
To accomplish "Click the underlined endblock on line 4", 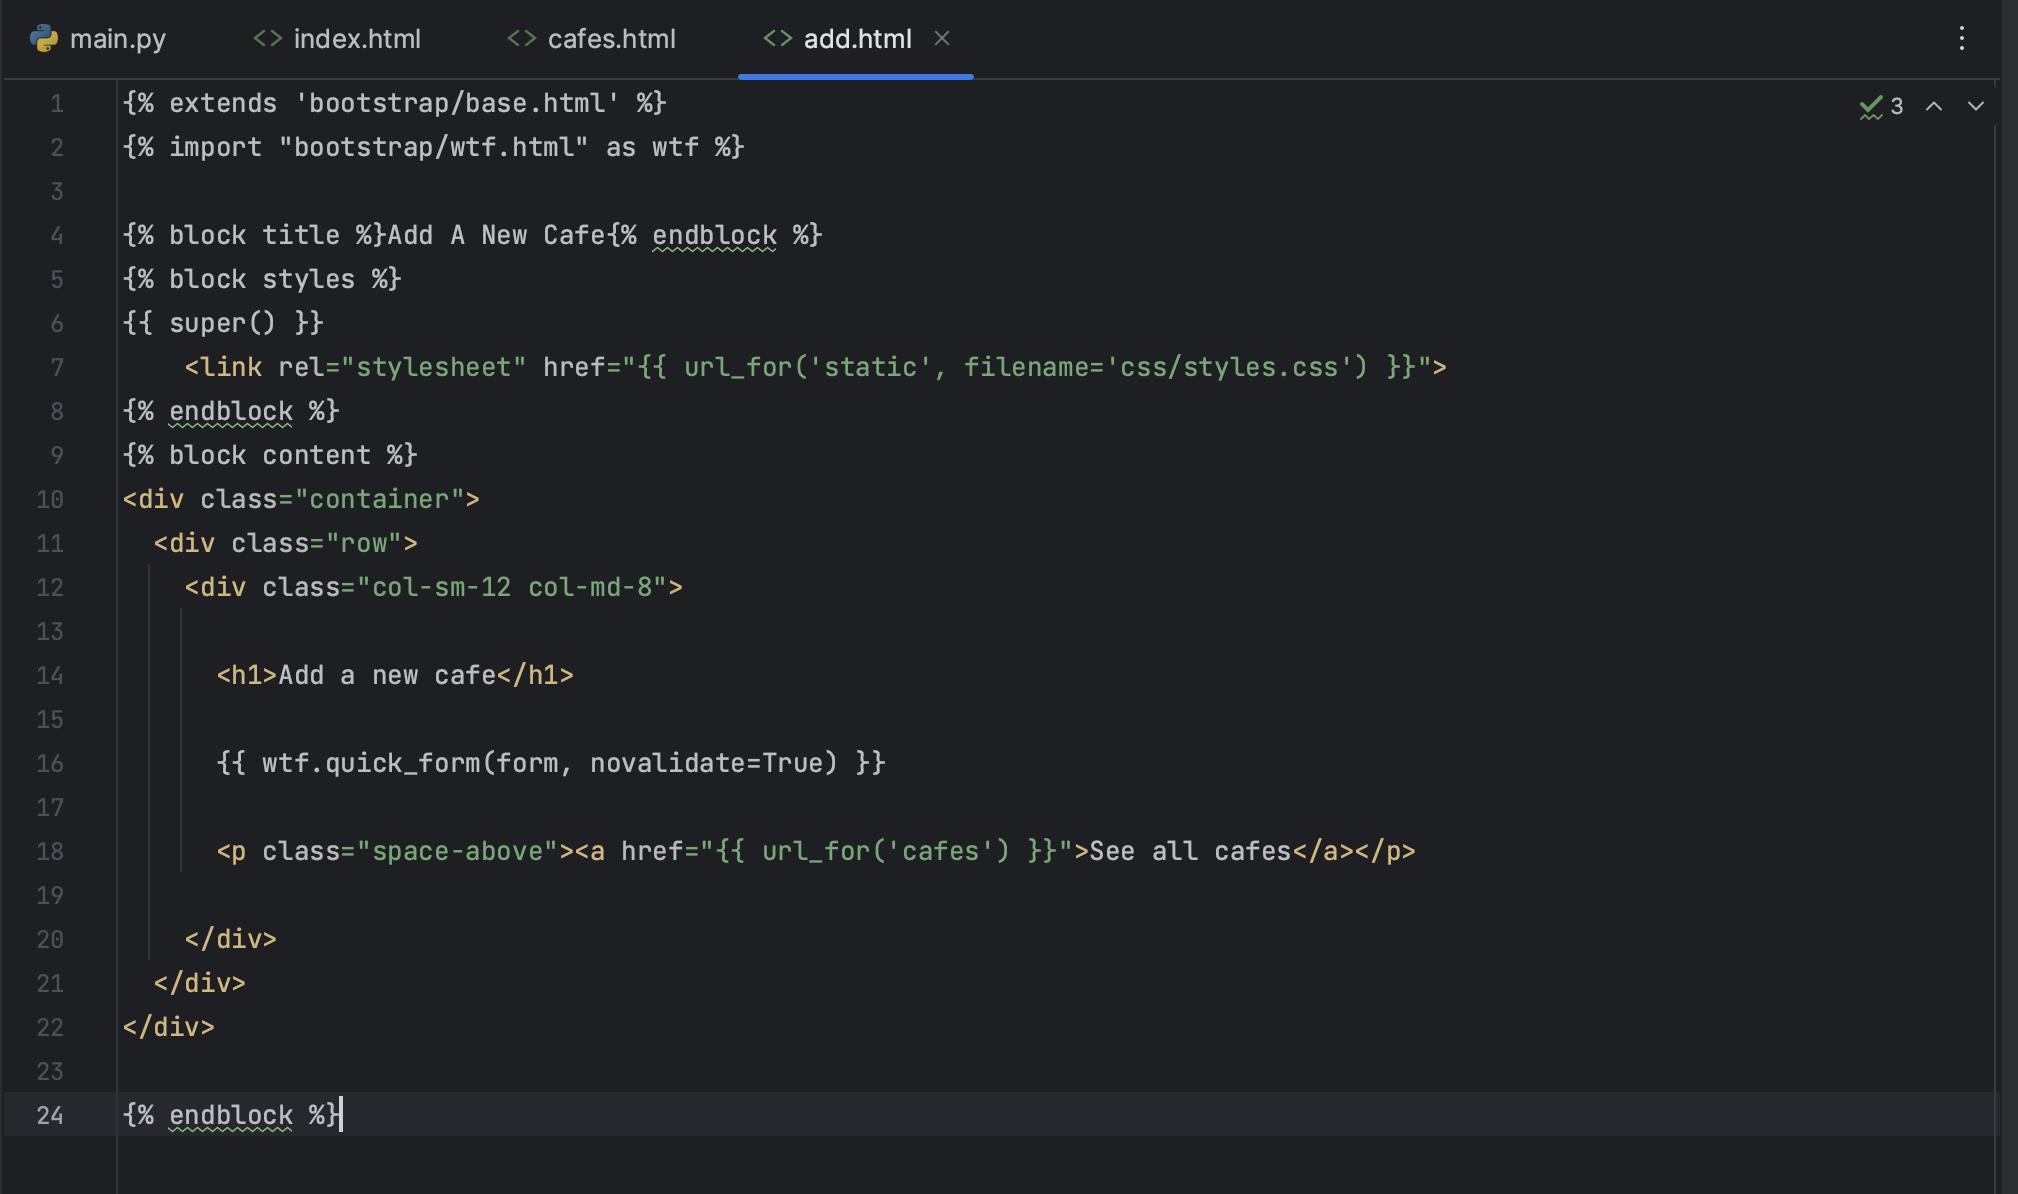I will (x=714, y=235).
